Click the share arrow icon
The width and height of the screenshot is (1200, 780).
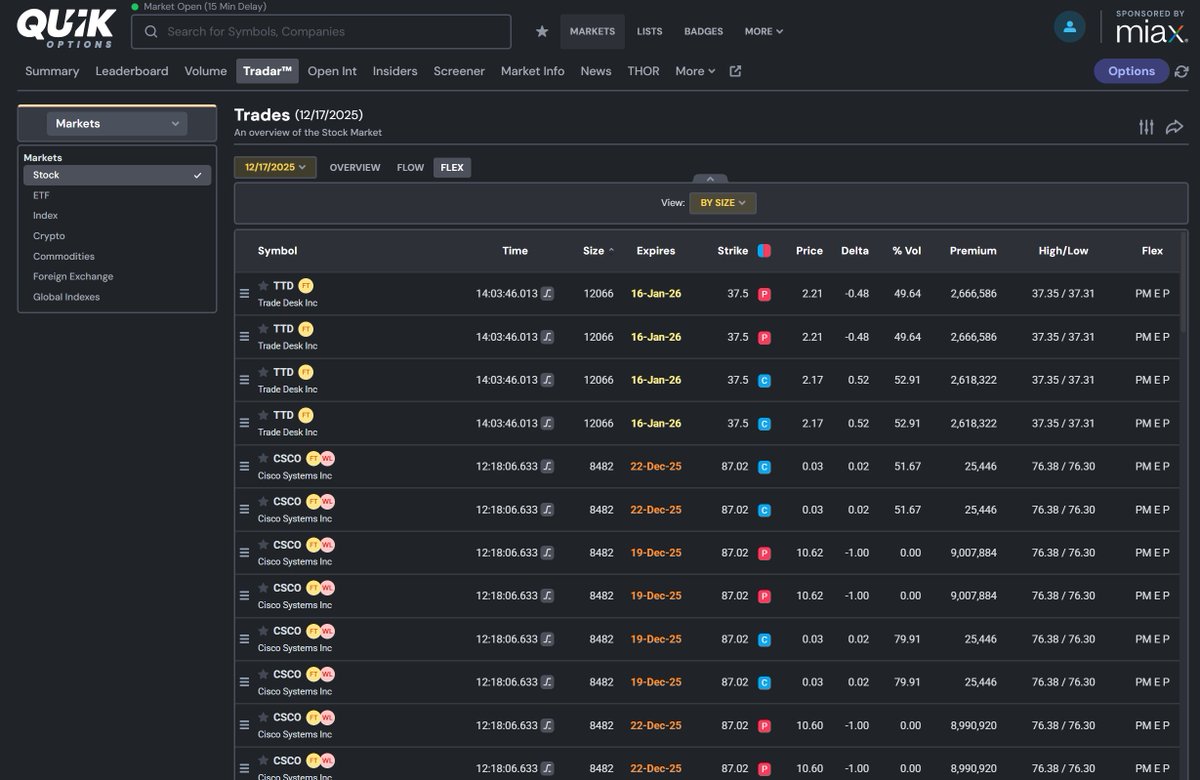(1174, 127)
